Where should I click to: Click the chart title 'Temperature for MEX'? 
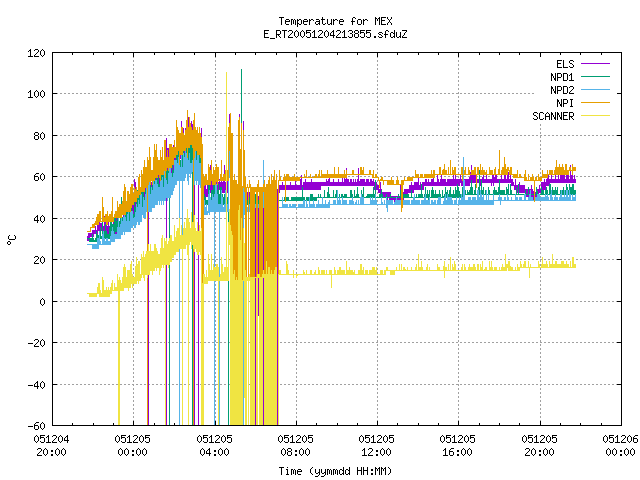(335, 21)
